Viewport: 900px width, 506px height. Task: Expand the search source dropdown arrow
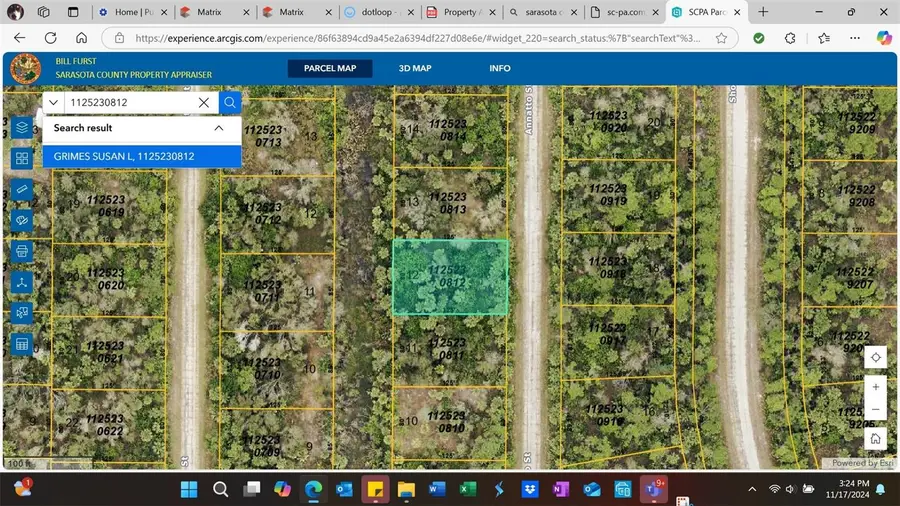(54, 102)
